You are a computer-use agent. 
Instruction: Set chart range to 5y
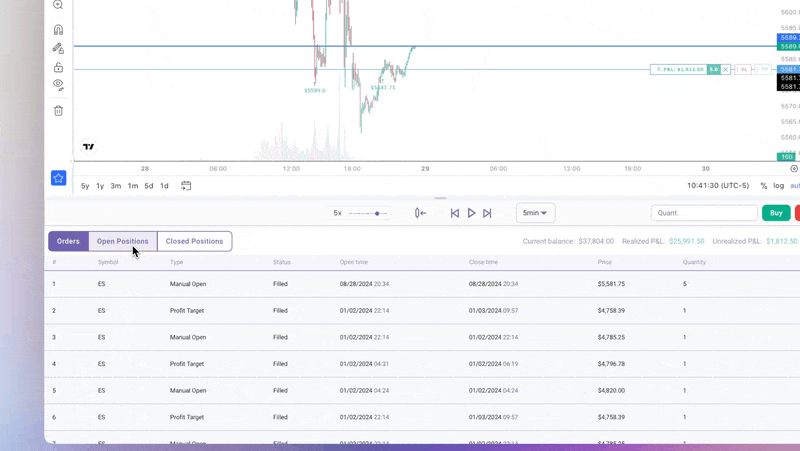(85, 186)
